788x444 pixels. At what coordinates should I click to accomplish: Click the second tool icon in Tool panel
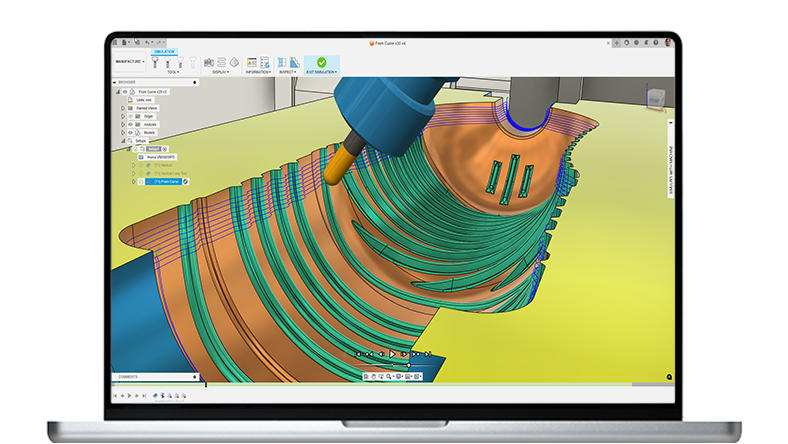[167, 62]
